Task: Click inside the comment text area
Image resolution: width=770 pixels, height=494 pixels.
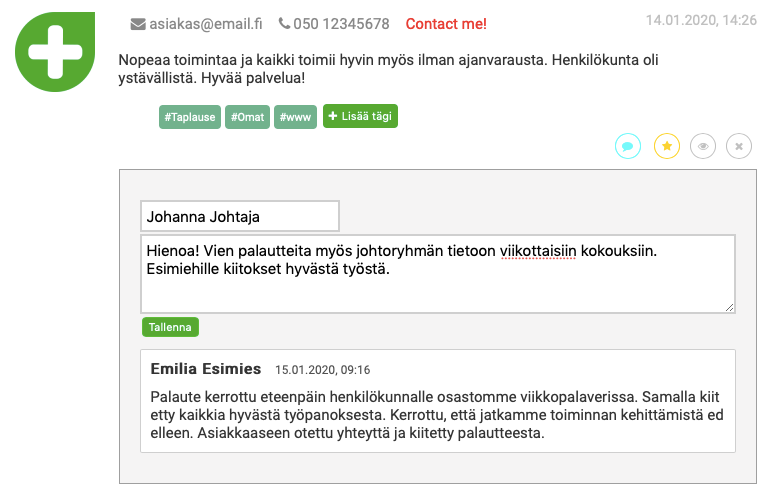Action: pos(438,274)
